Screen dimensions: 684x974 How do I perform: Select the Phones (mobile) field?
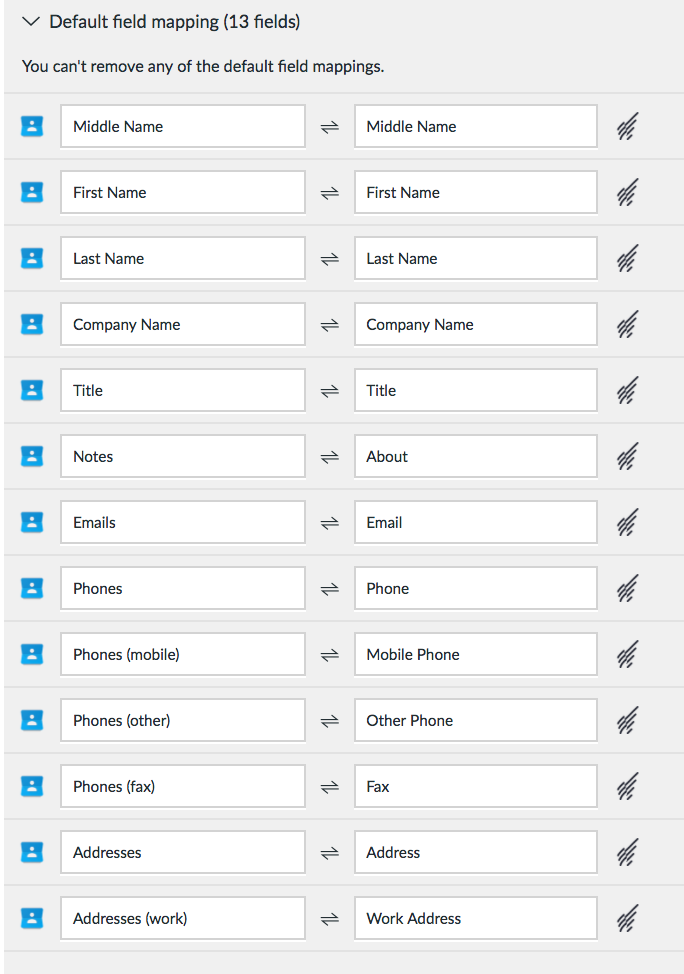click(x=183, y=654)
